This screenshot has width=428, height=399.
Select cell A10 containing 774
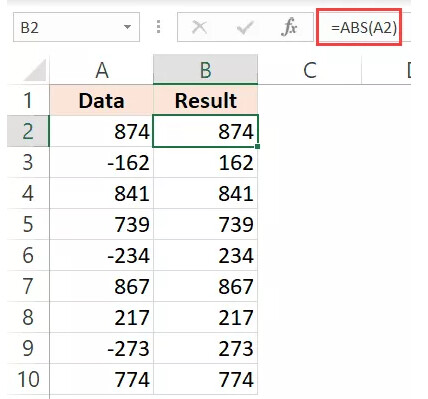coord(101,379)
